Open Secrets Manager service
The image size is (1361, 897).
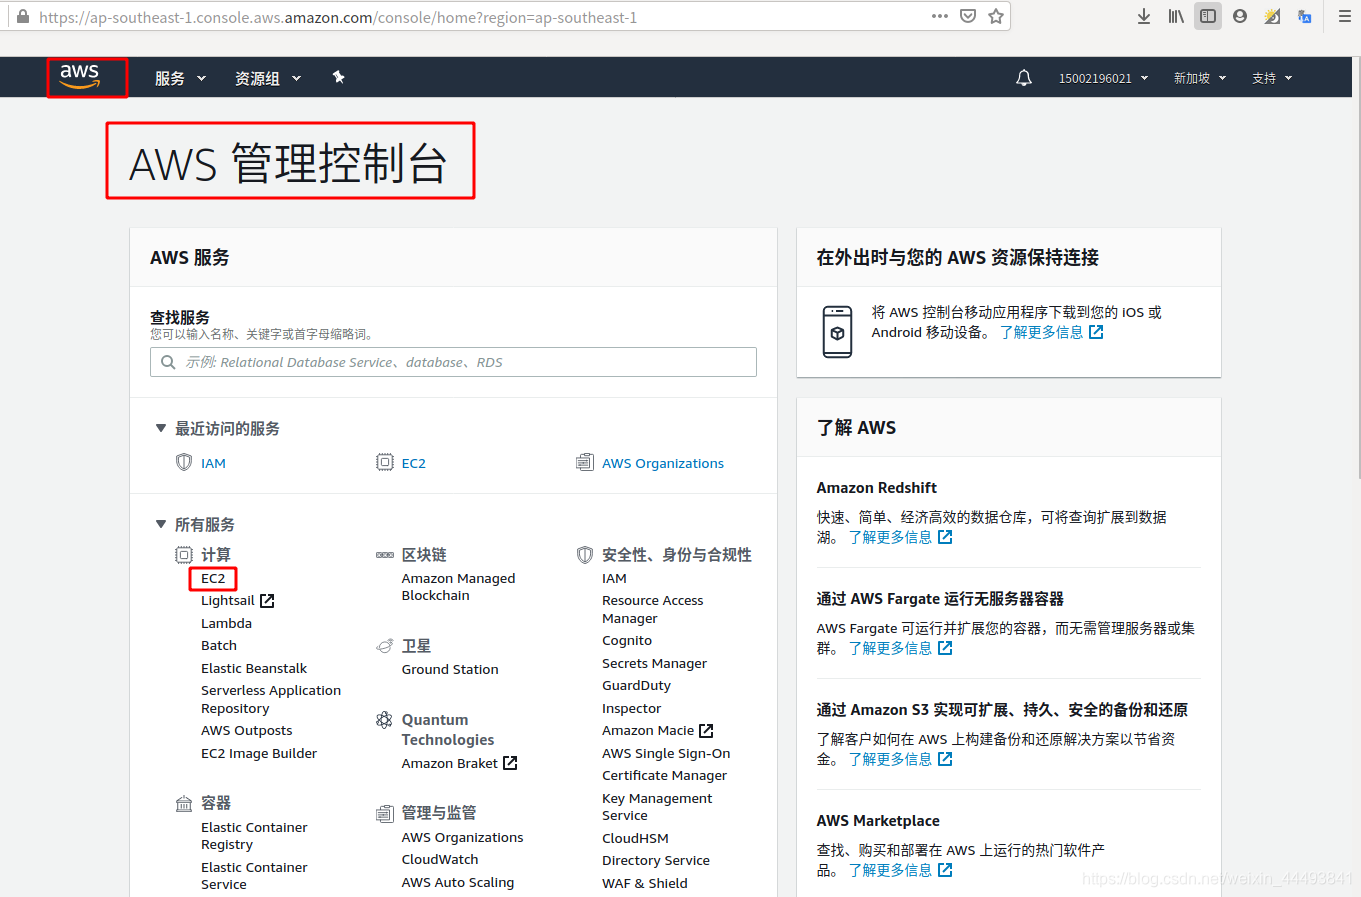tap(654, 663)
